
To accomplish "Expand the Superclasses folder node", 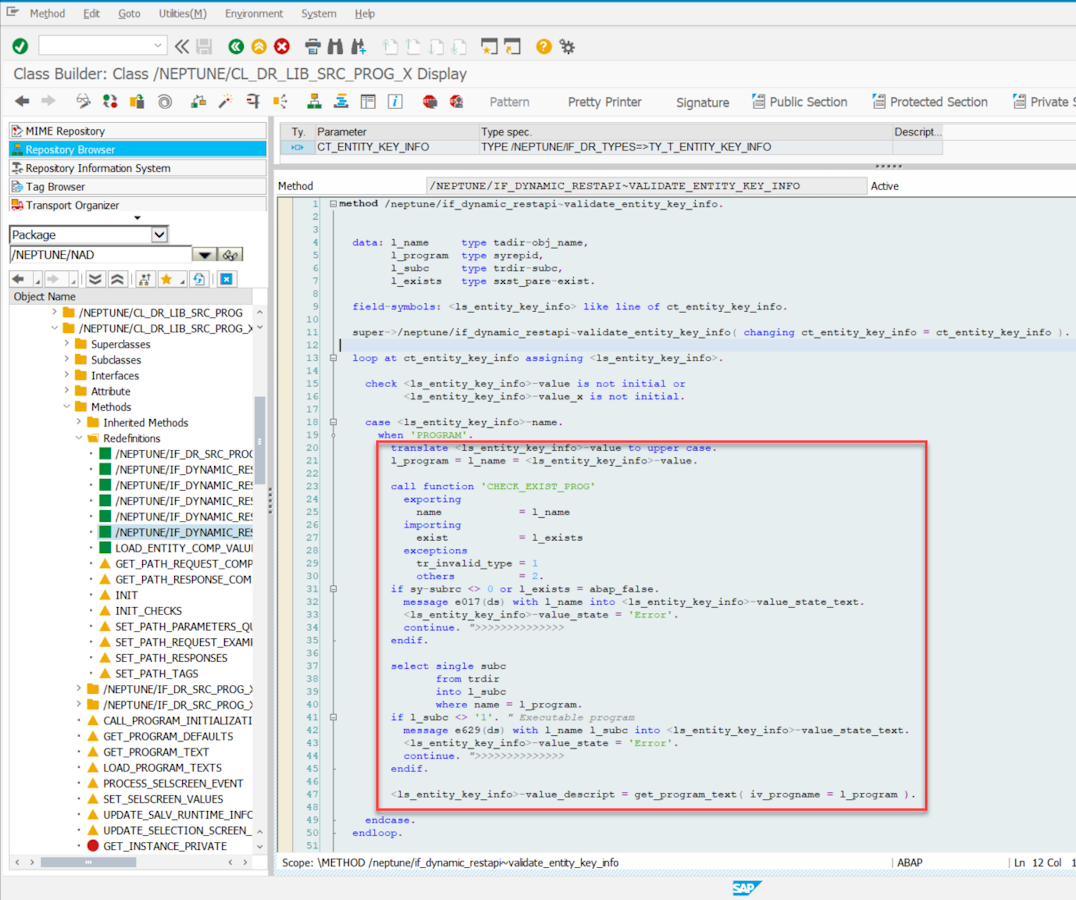I will click(68, 344).
